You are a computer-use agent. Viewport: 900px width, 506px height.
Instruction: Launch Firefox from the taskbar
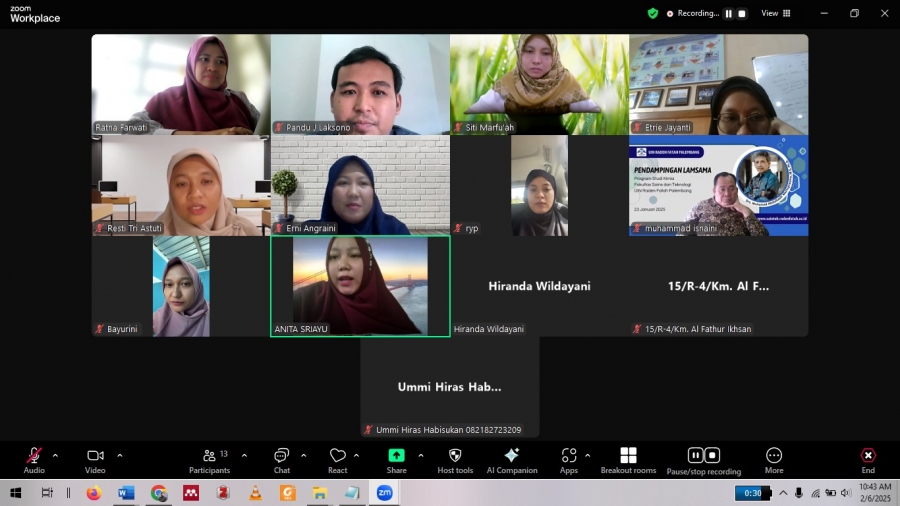click(x=94, y=493)
